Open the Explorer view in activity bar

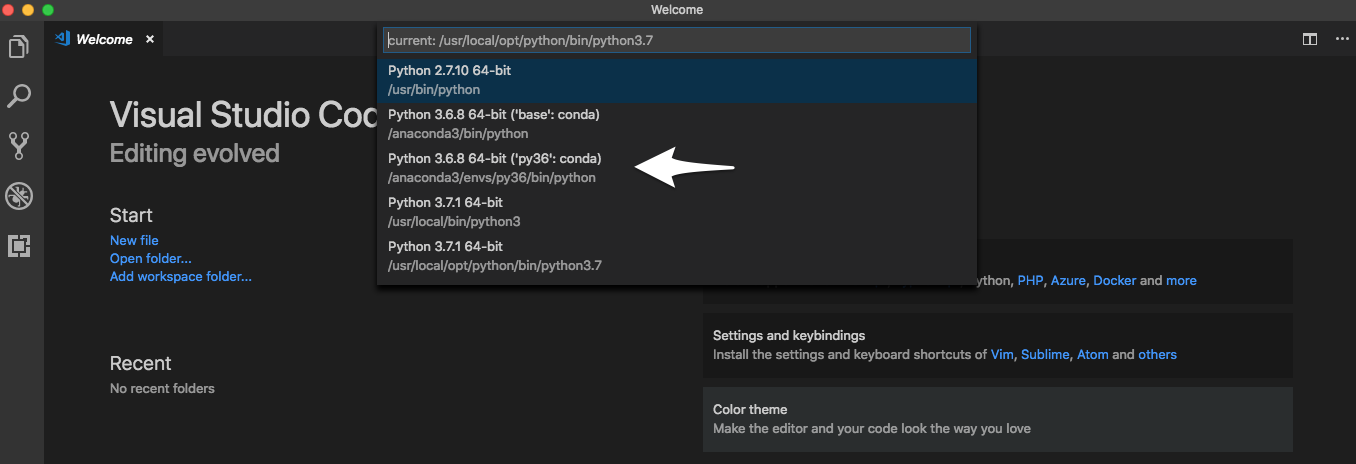pos(19,47)
